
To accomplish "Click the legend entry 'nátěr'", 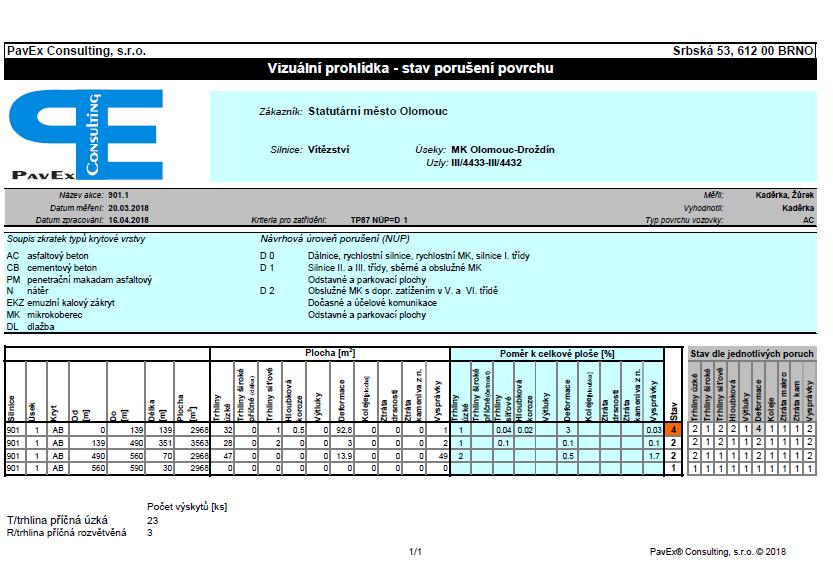I will coord(38,291).
